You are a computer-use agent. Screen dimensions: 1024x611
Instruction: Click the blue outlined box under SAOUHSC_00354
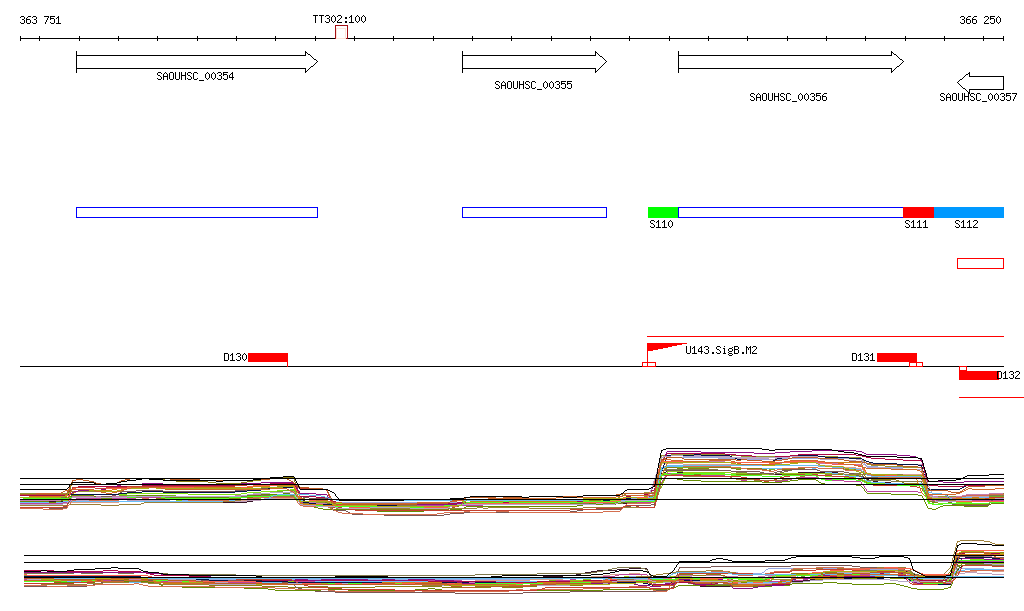pyautogui.click(x=197, y=212)
